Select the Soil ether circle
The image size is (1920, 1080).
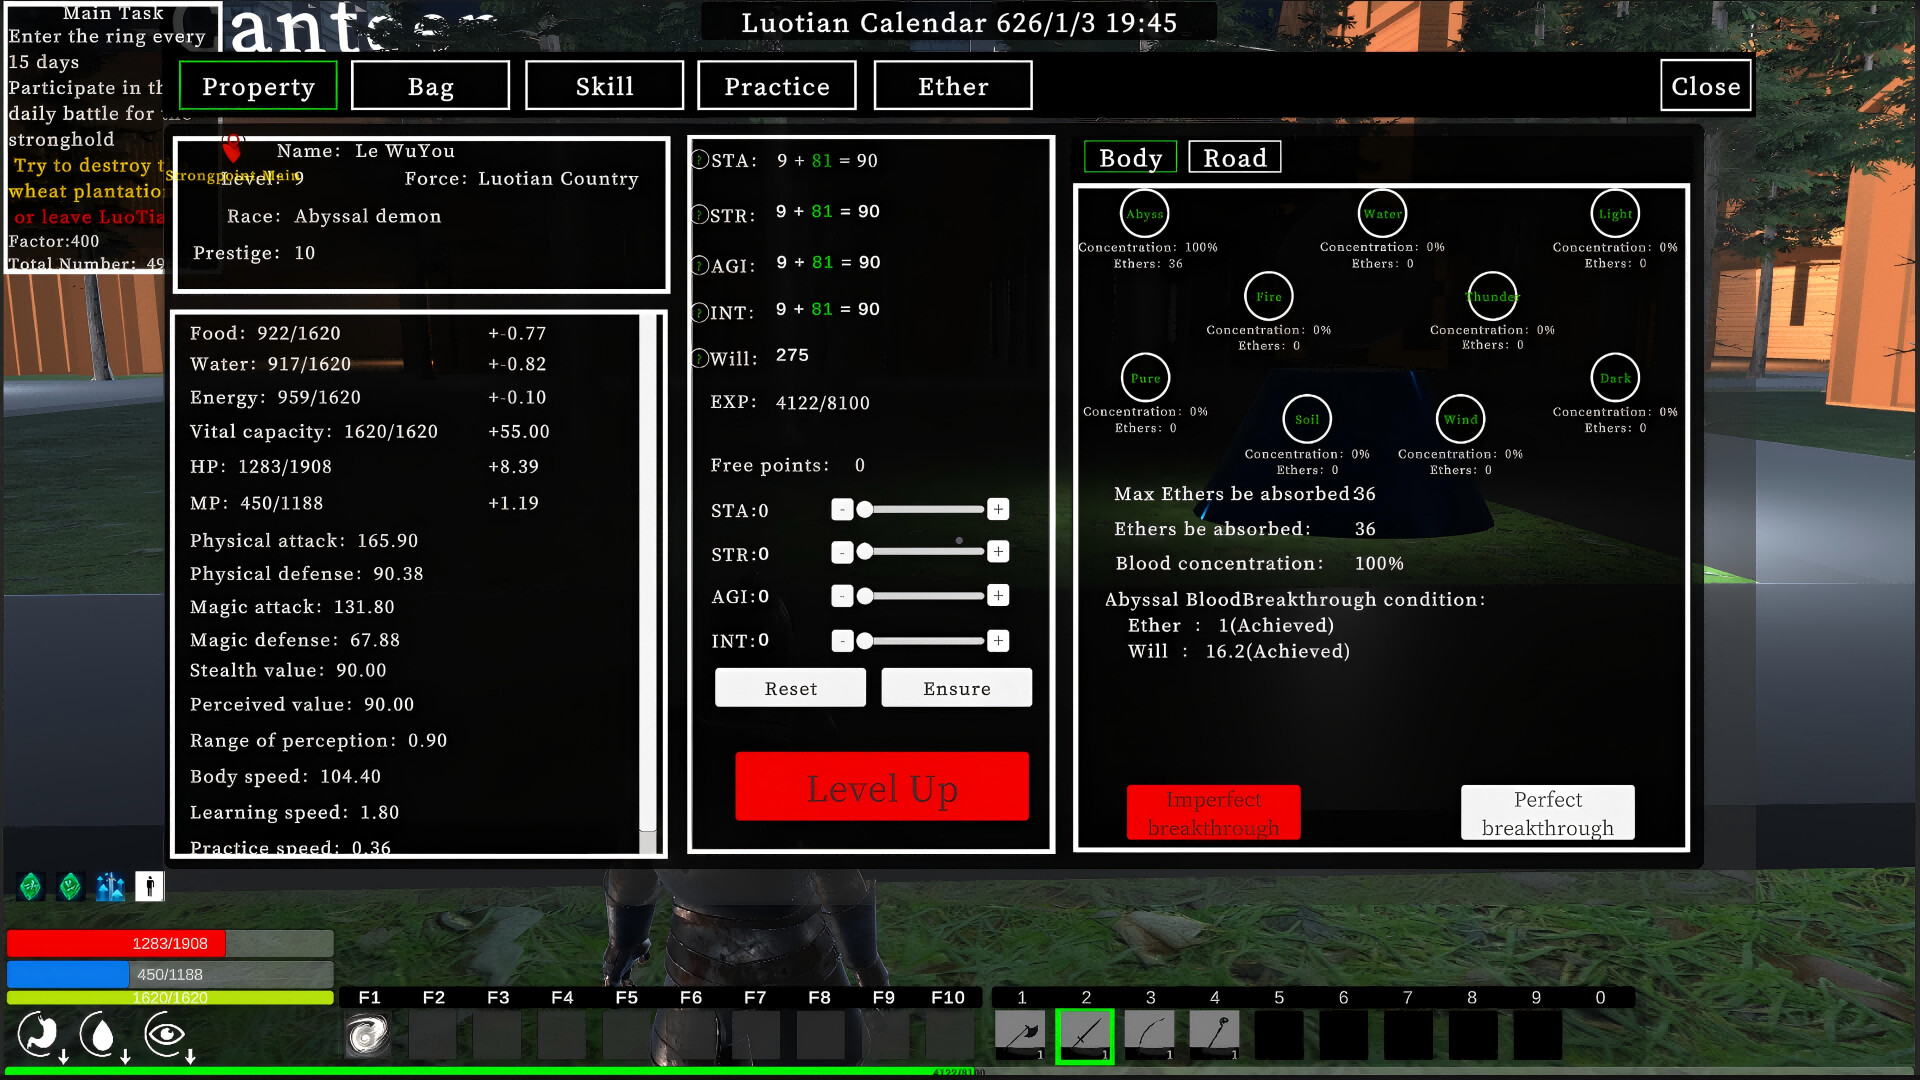coord(1307,420)
